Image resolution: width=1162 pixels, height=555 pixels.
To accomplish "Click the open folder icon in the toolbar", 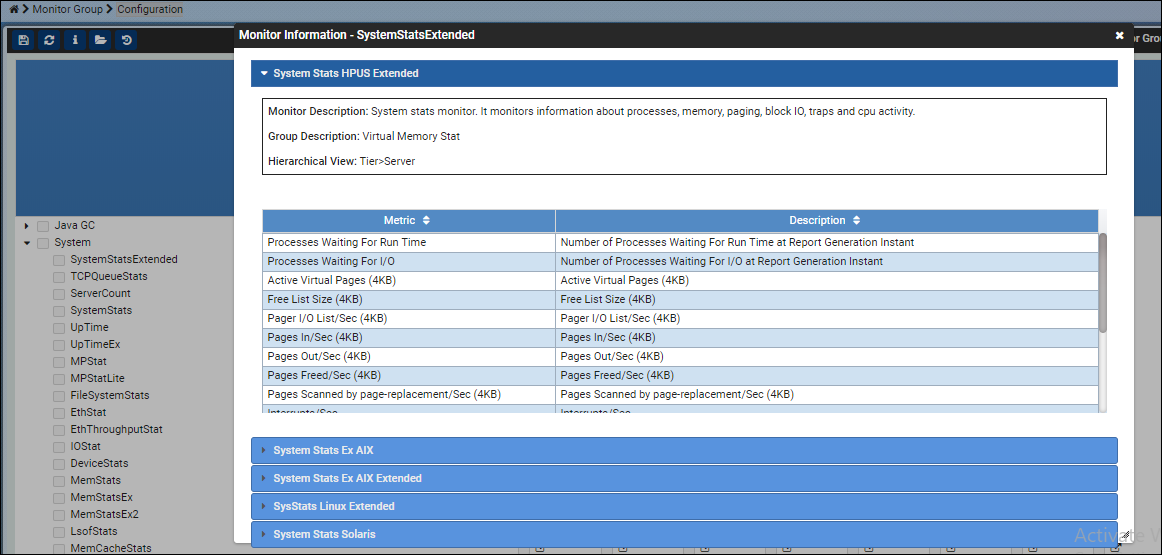I will pyautogui.click(x=100, y=40).
